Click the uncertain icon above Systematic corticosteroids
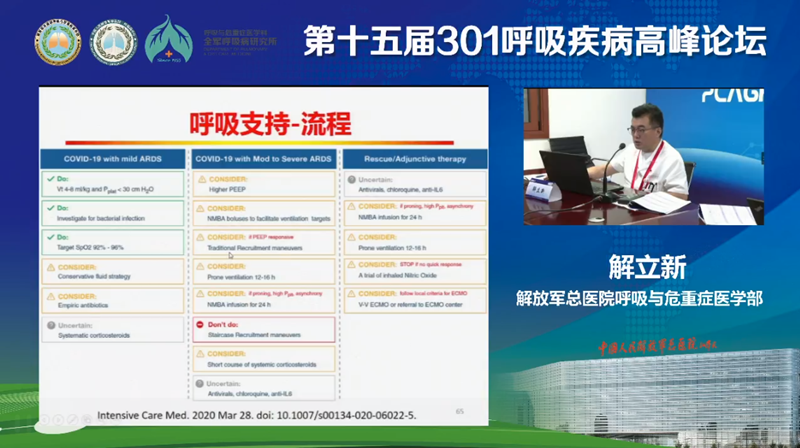 (x=51, y=326)
